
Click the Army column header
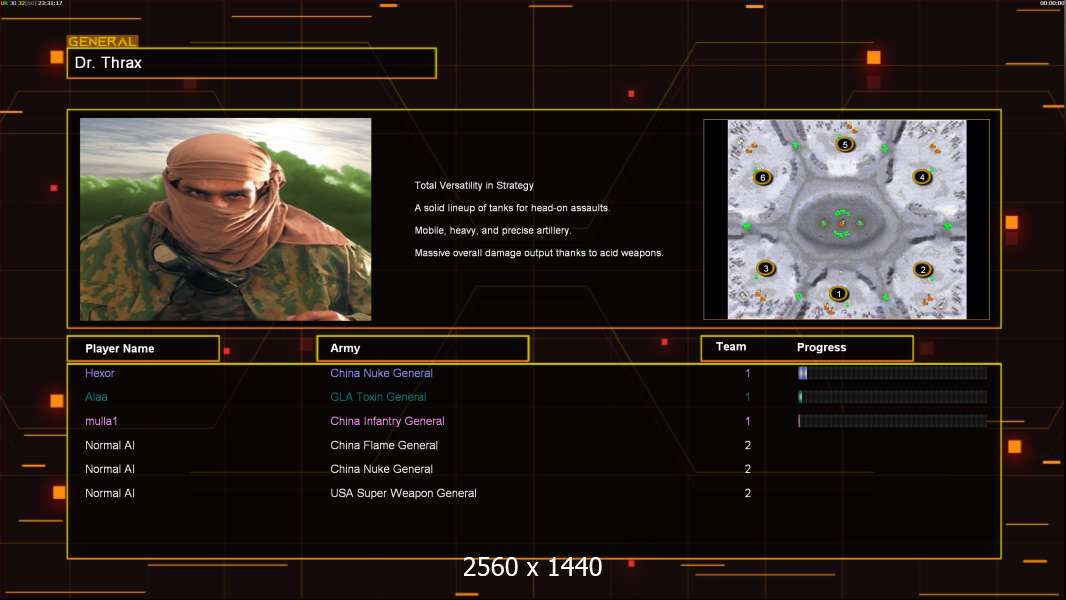pos(423,348)
